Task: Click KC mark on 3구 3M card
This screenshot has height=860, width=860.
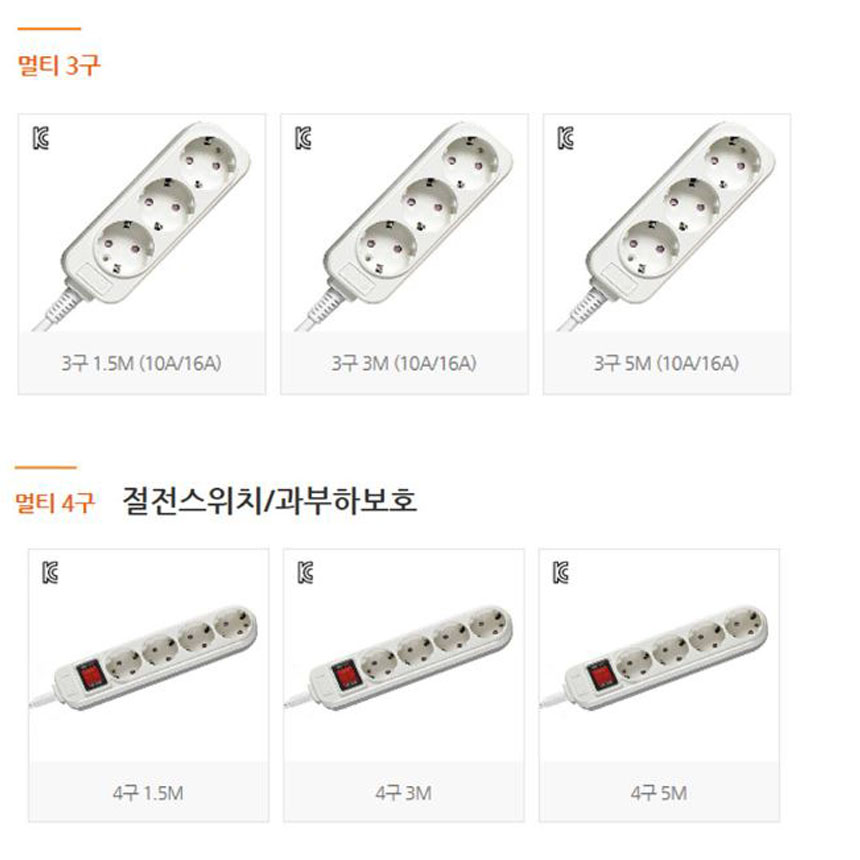Action: (303, 138)
